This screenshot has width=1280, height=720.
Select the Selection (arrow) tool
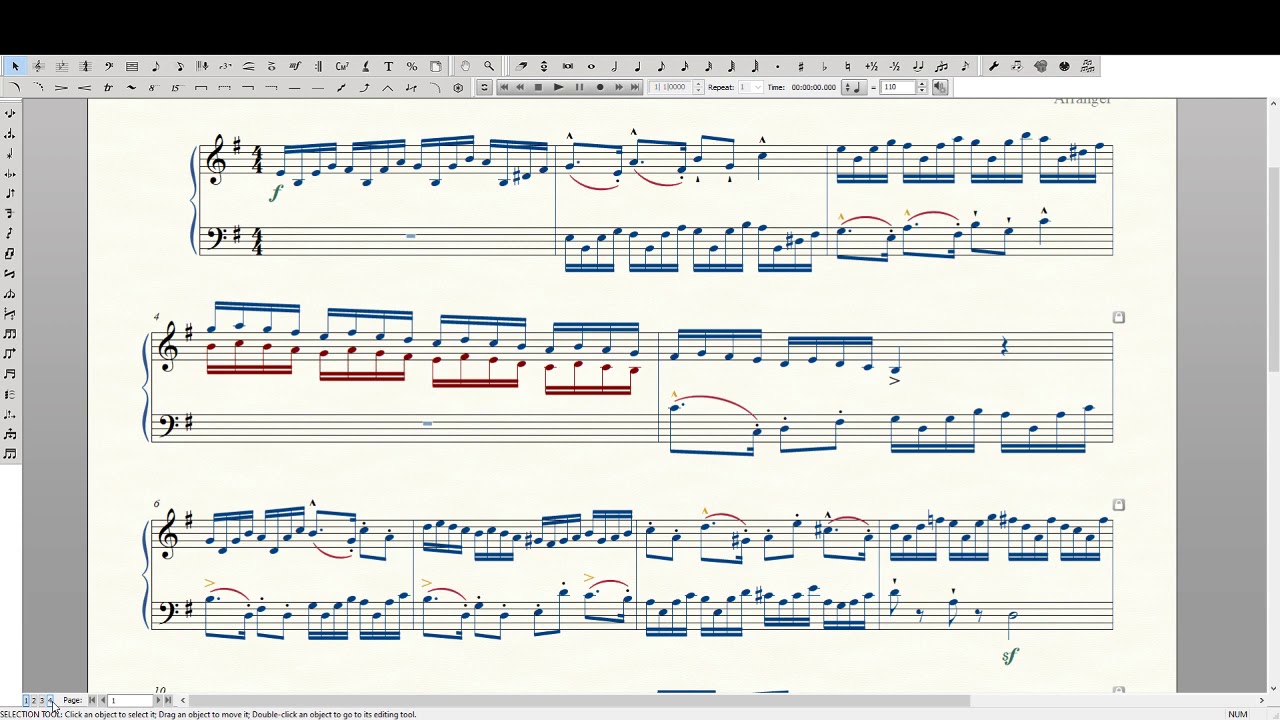[x=15, y=66]
